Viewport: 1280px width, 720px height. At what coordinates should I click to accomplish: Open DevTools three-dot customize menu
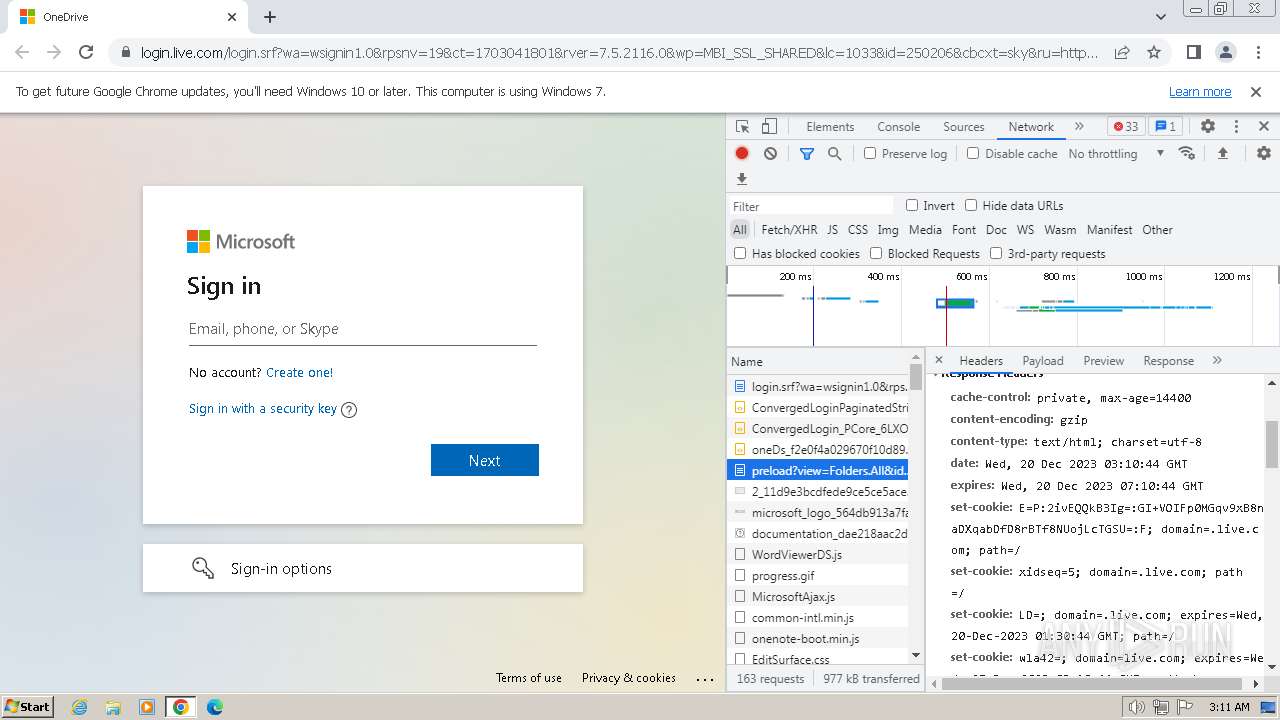[1236, 127]
